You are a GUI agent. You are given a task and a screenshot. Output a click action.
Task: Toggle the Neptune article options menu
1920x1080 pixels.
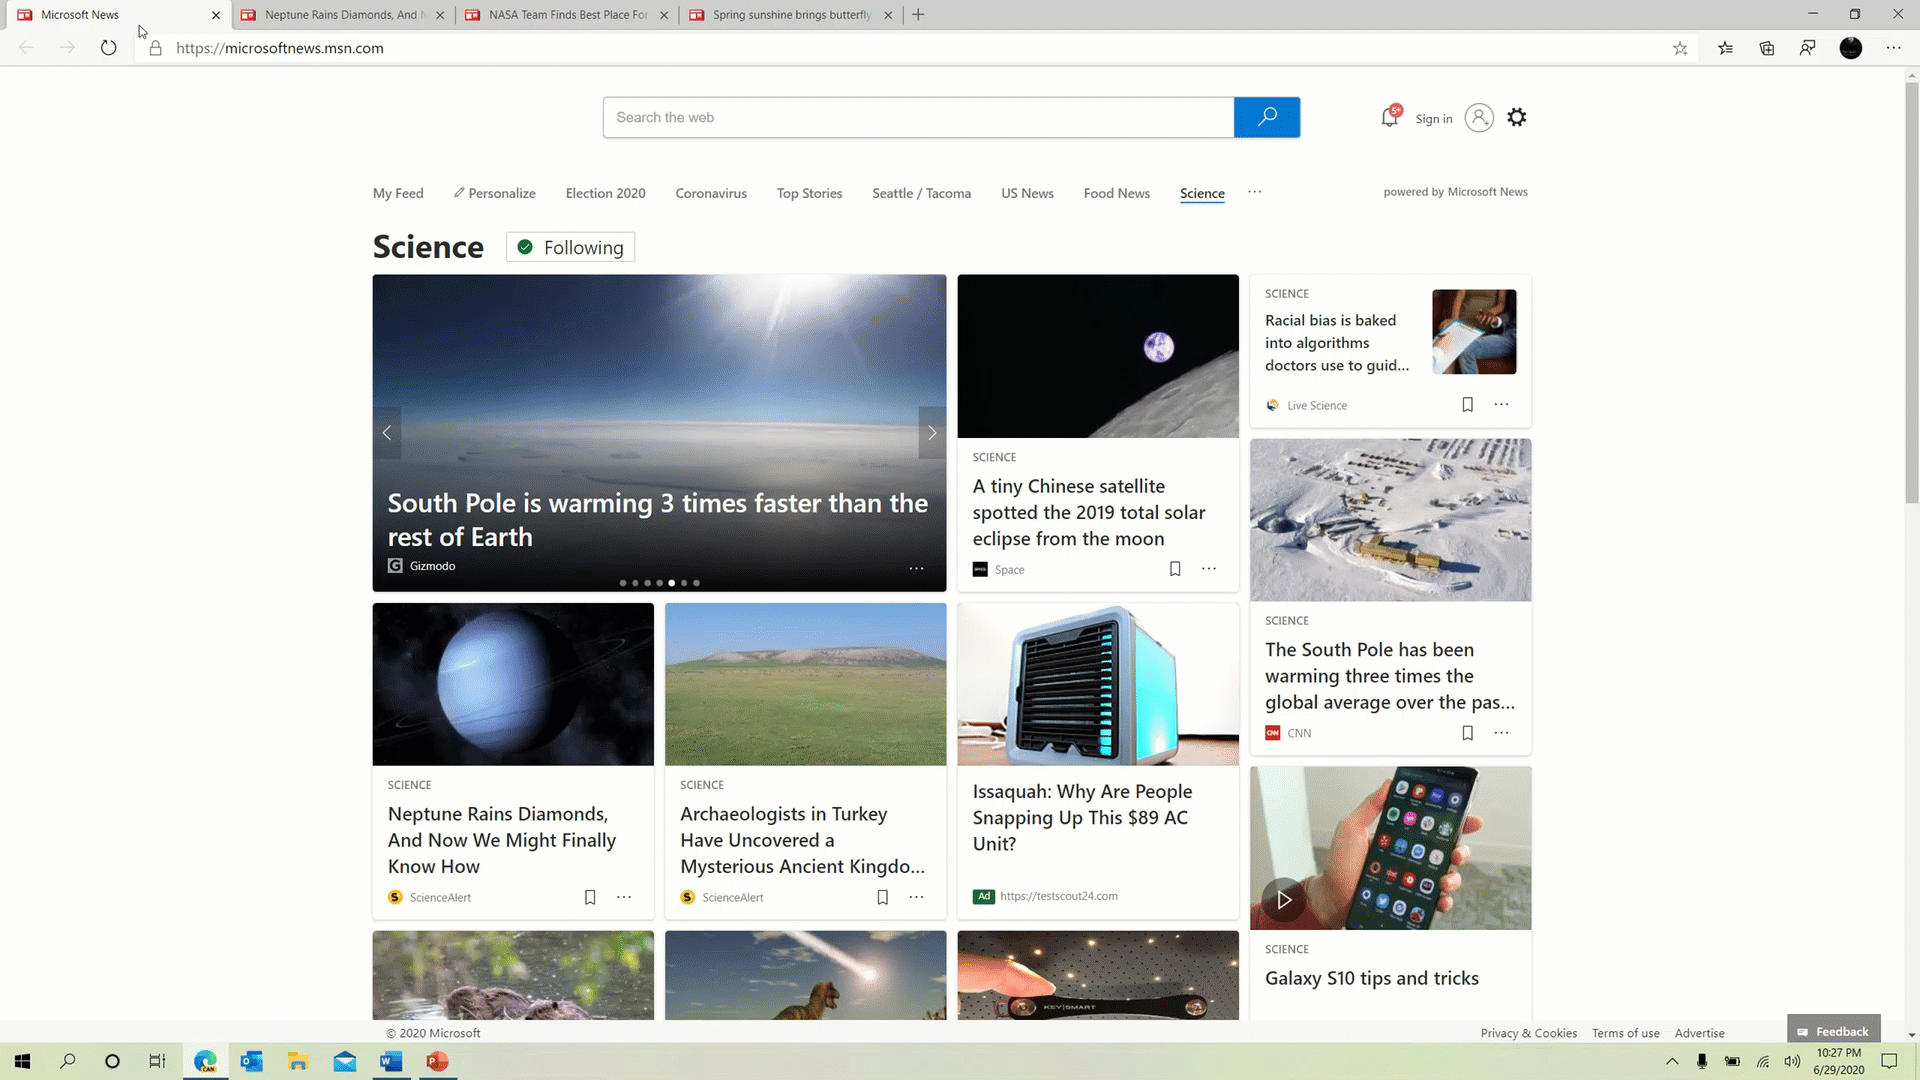(x=624, y=897)
